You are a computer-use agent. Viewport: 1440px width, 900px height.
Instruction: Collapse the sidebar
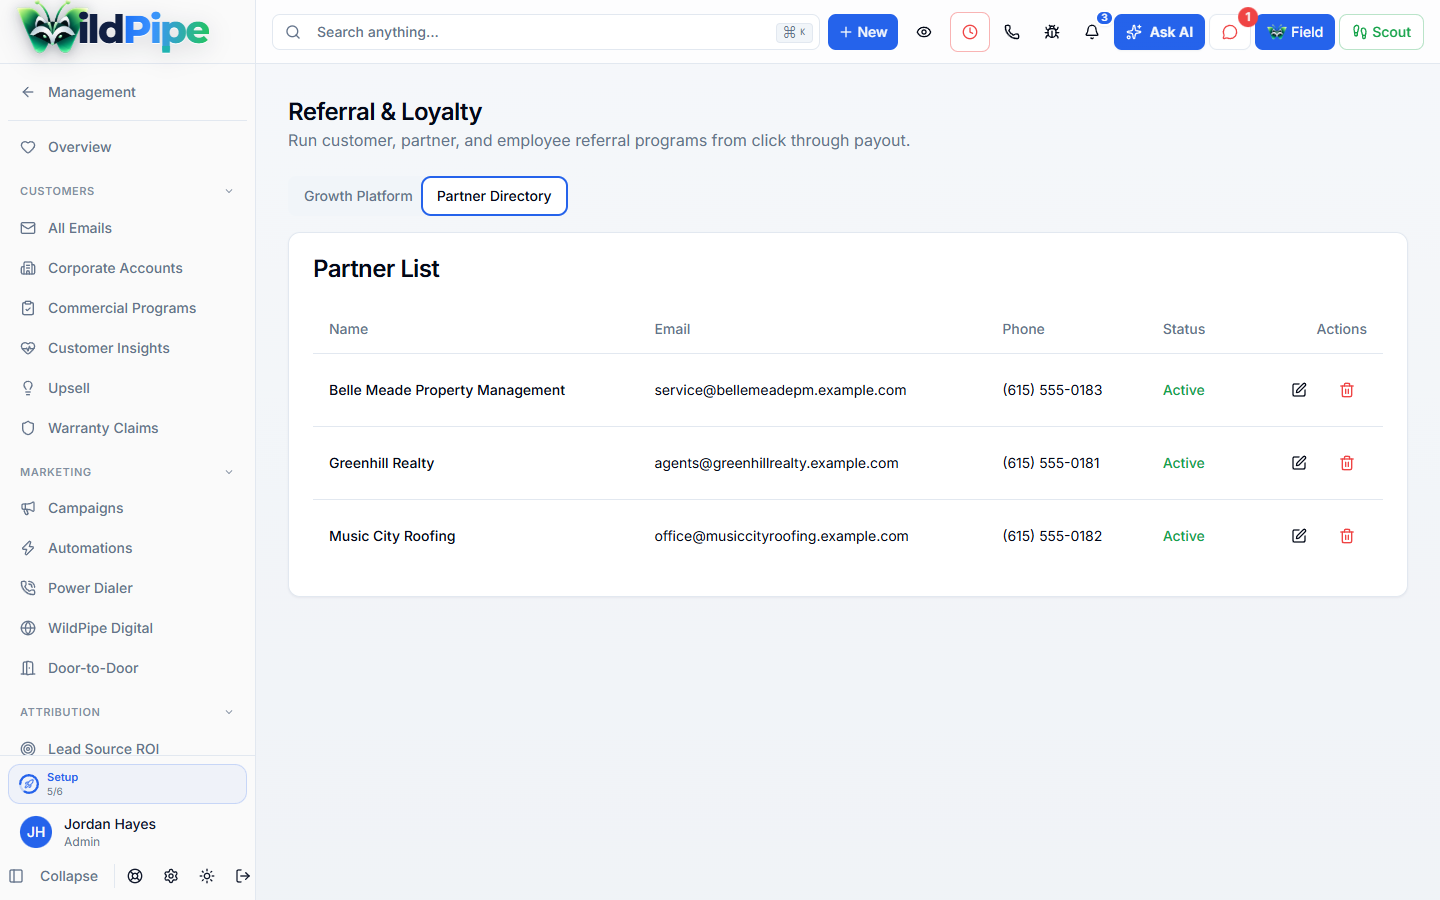pyautogui.click(x=54, y=876)
